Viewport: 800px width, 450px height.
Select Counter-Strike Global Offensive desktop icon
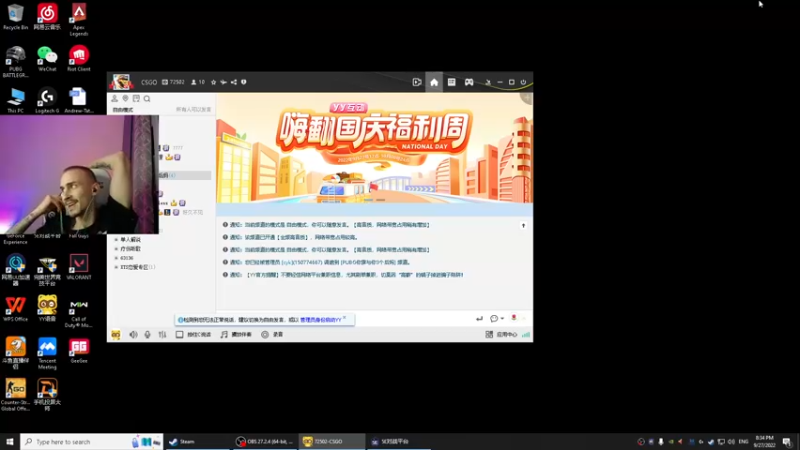coord(15,394)
